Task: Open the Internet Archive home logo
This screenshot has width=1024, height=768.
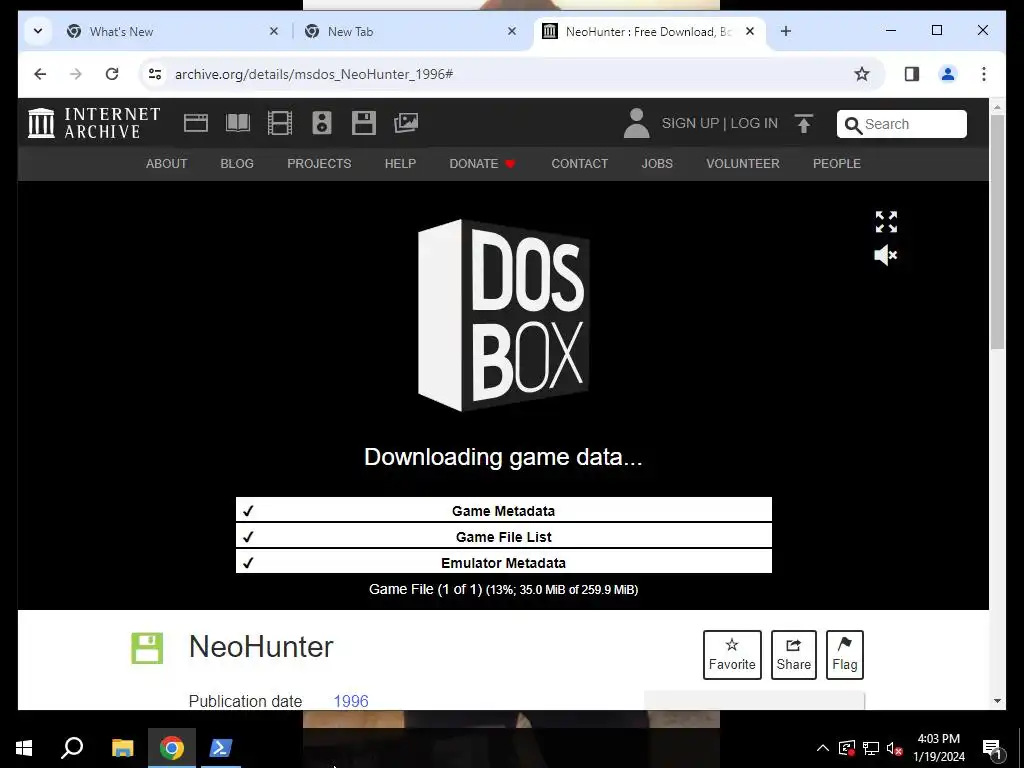Action: coord(94,123)
